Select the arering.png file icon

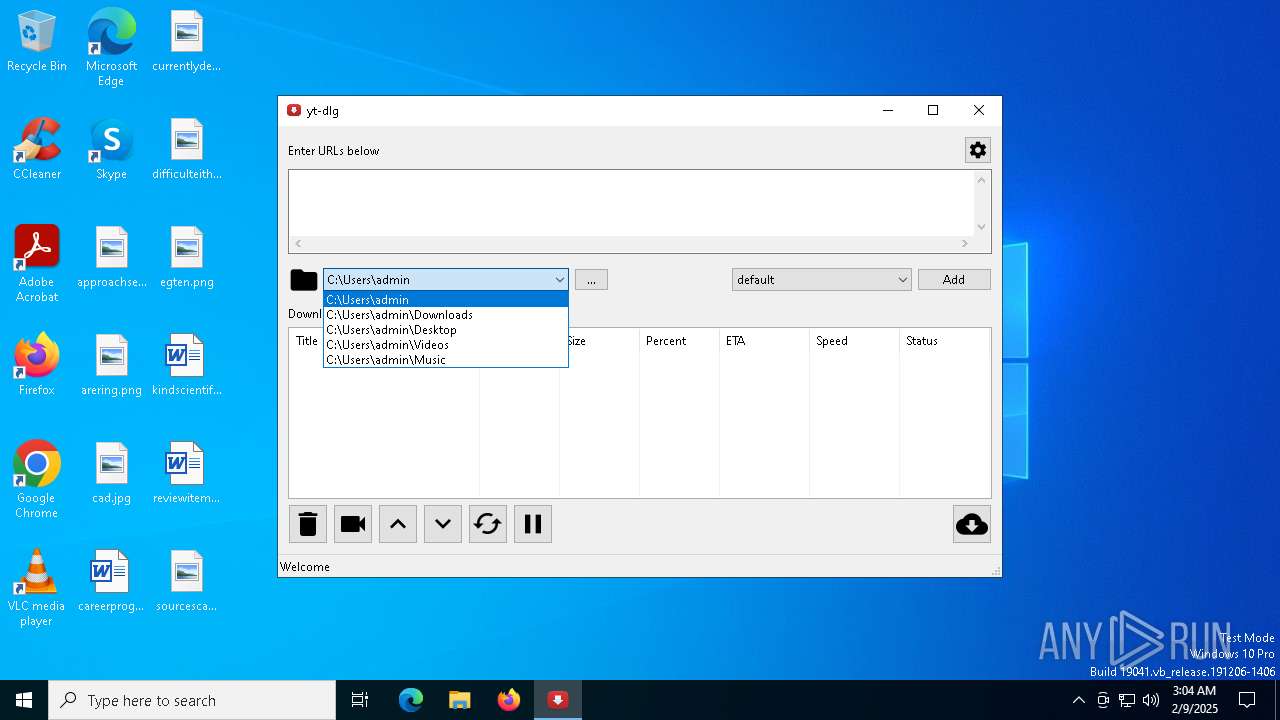[x=111, y=365]
